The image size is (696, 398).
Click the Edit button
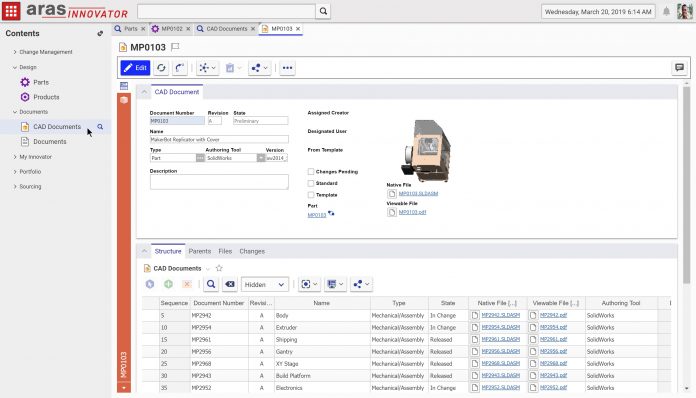(135, 67)
